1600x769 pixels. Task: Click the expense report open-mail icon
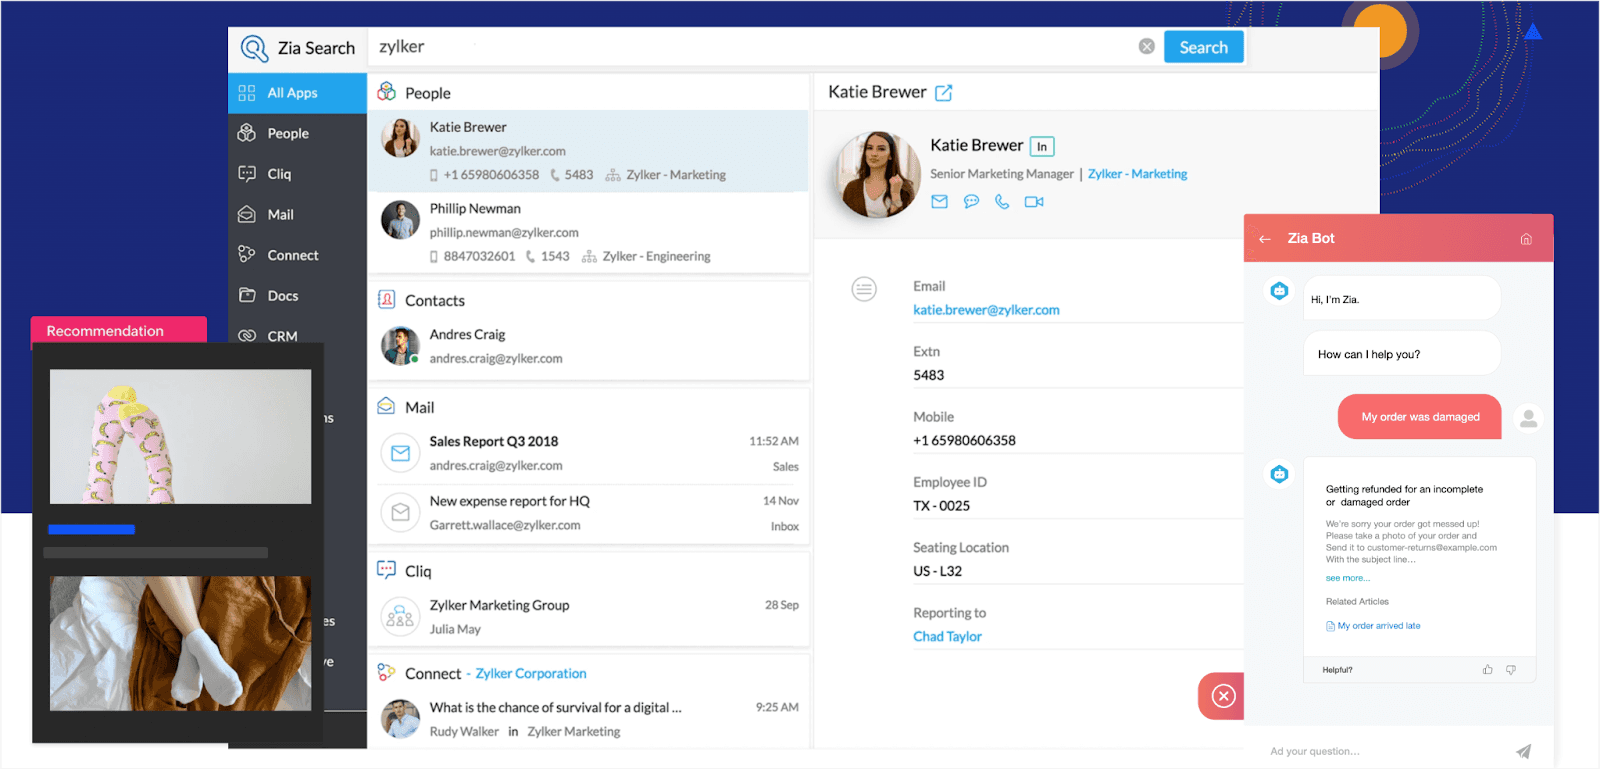[400, 513]
